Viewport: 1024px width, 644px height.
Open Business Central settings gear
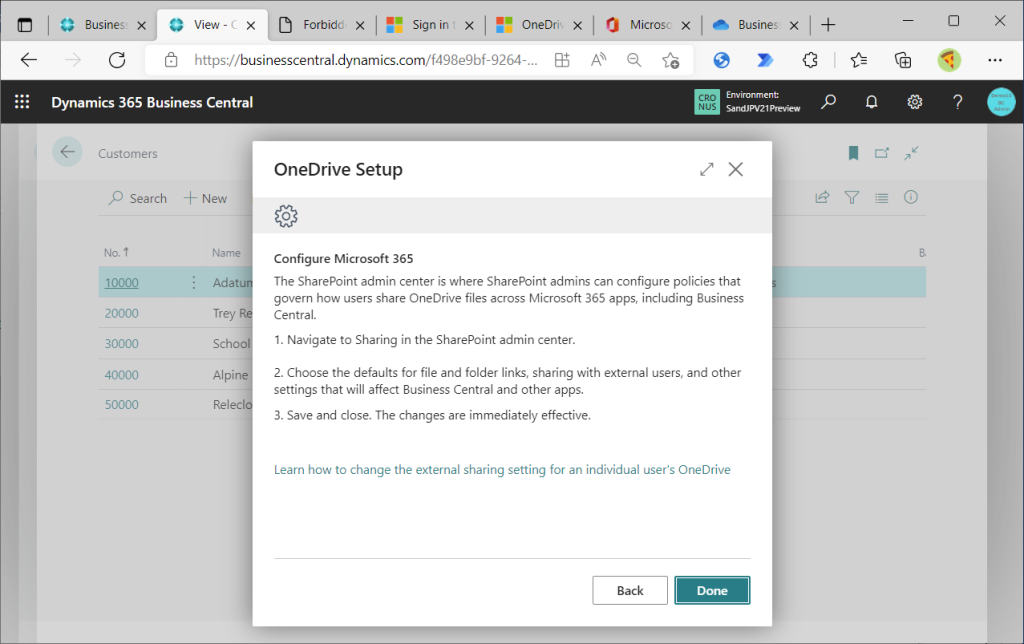pyautogui.click(x=914, y=102)
